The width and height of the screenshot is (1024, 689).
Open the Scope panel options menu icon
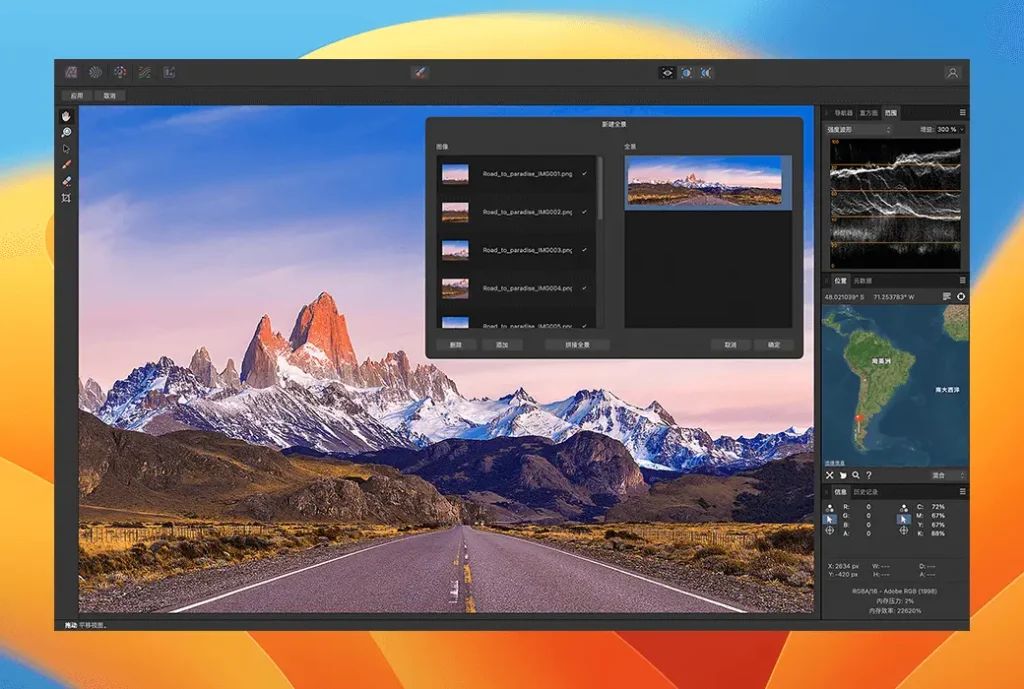(962, 113)
